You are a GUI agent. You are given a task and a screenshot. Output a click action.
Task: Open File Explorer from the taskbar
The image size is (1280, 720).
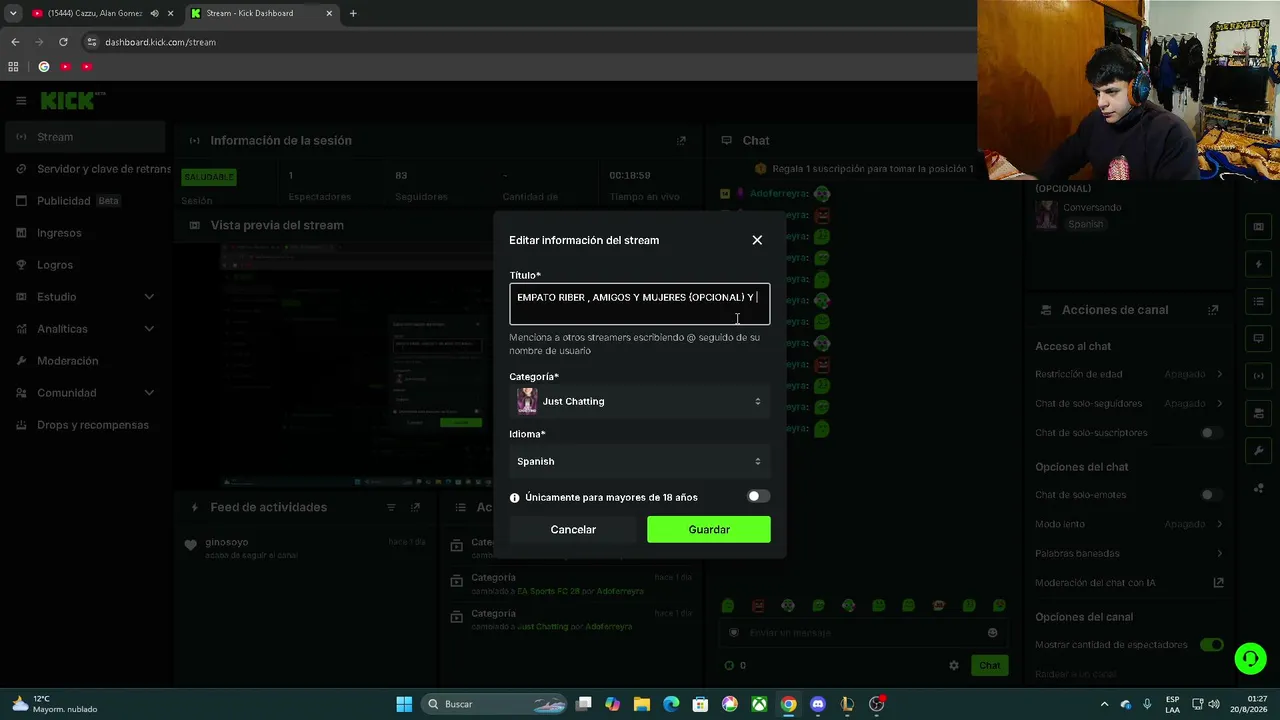(x=642, y=704)
